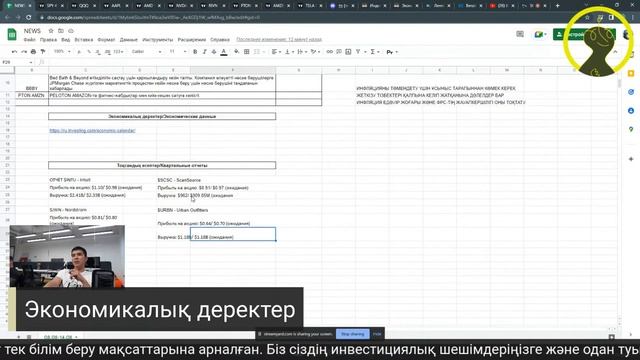Star the NEWS document
This screenshot has width=640, height=360.
click(x=51, y=31)
